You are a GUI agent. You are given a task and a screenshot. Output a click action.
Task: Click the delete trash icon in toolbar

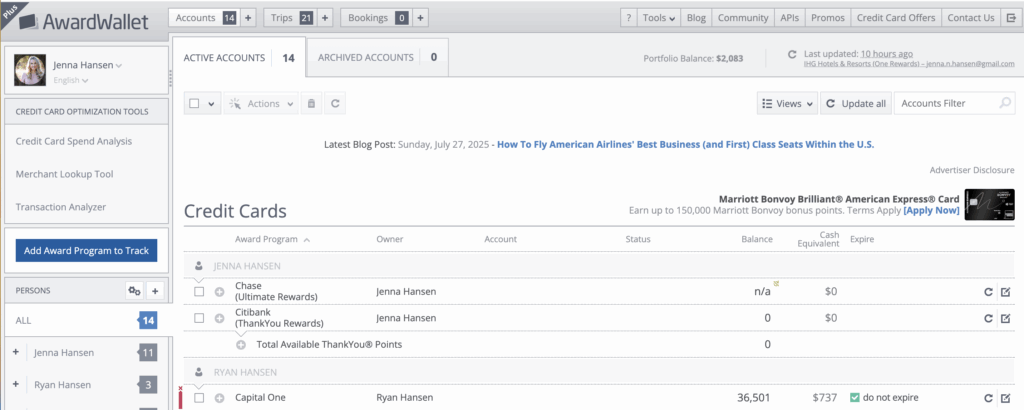pyautogui.click(x=311, y=103)
